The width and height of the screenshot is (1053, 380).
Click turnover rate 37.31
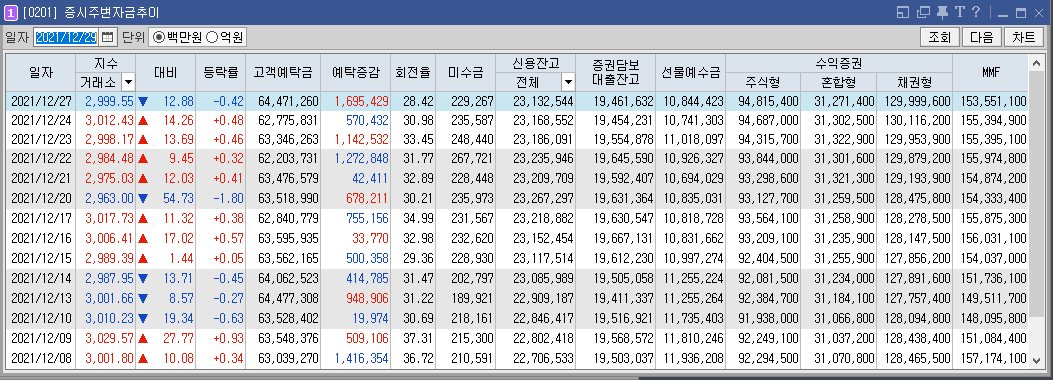(x=418, y=338)
